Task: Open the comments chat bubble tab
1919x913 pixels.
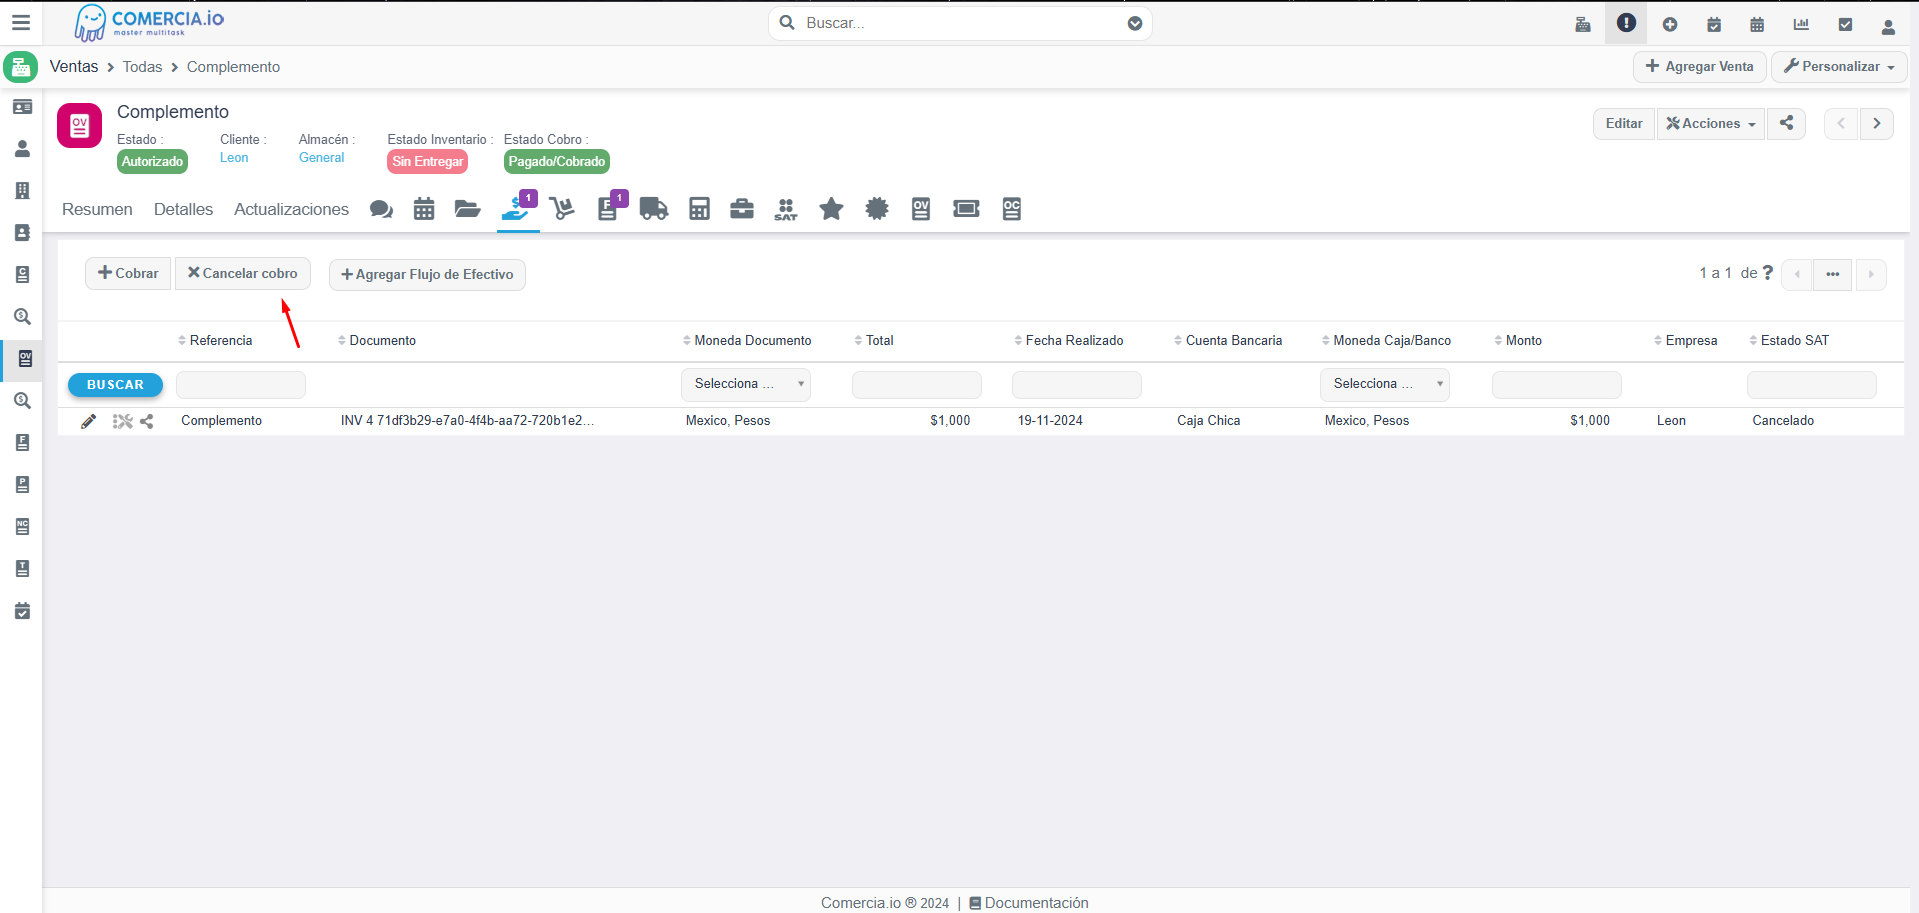Action: click(381, 209)
